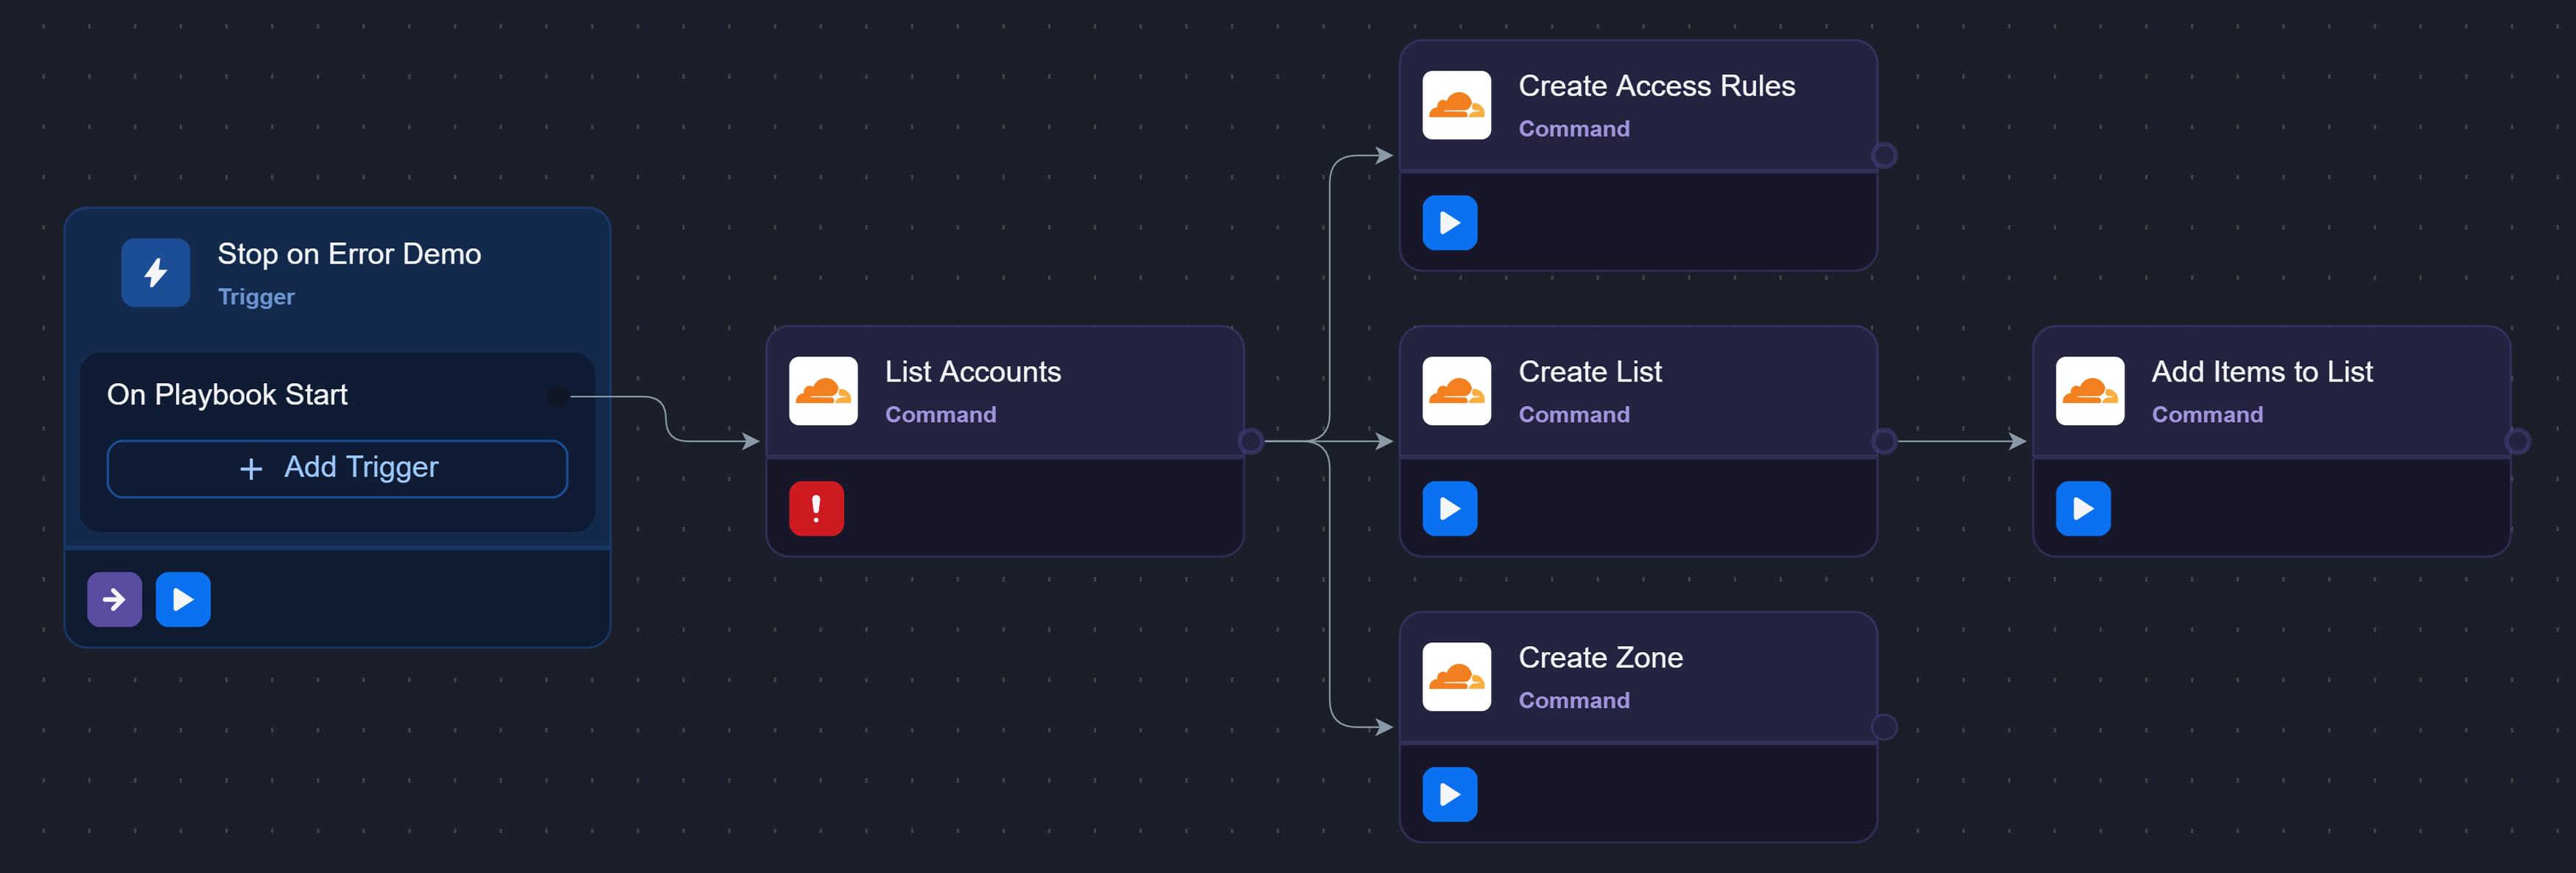Run the Create List command
The width and height of the screenshot is (2576, 873).
pos(1449,508)
